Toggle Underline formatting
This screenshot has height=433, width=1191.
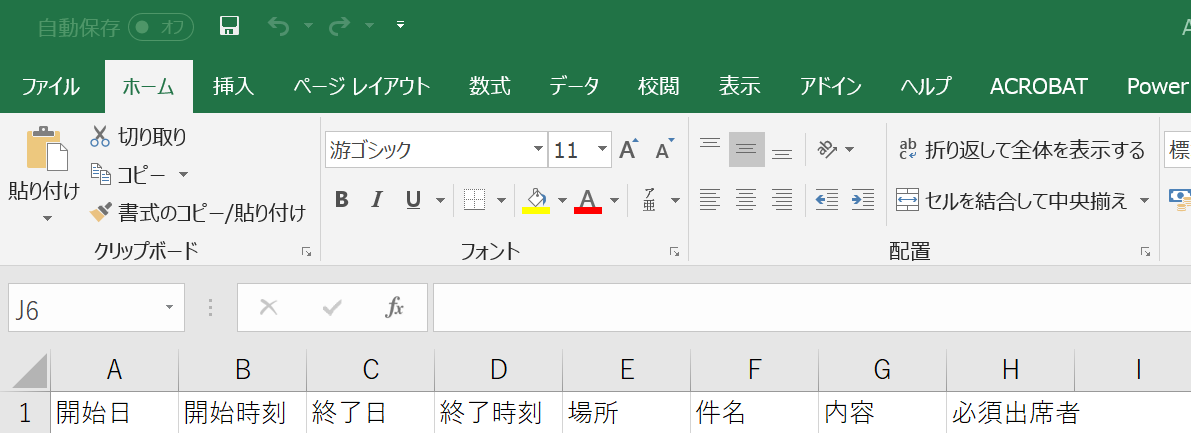(x=413, y=200)
